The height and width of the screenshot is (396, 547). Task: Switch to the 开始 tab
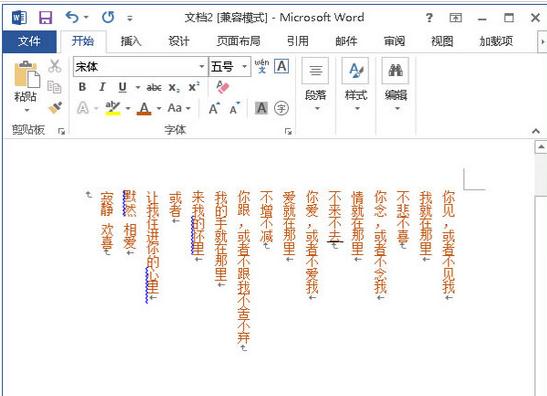click(83, 41)
